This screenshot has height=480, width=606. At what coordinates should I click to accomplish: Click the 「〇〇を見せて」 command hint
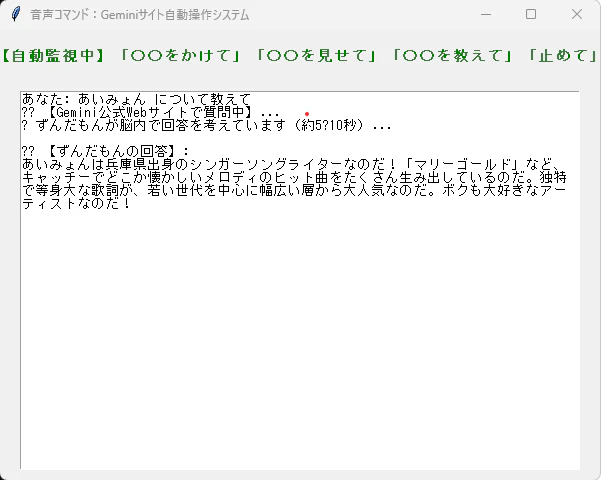click(316, 56)
